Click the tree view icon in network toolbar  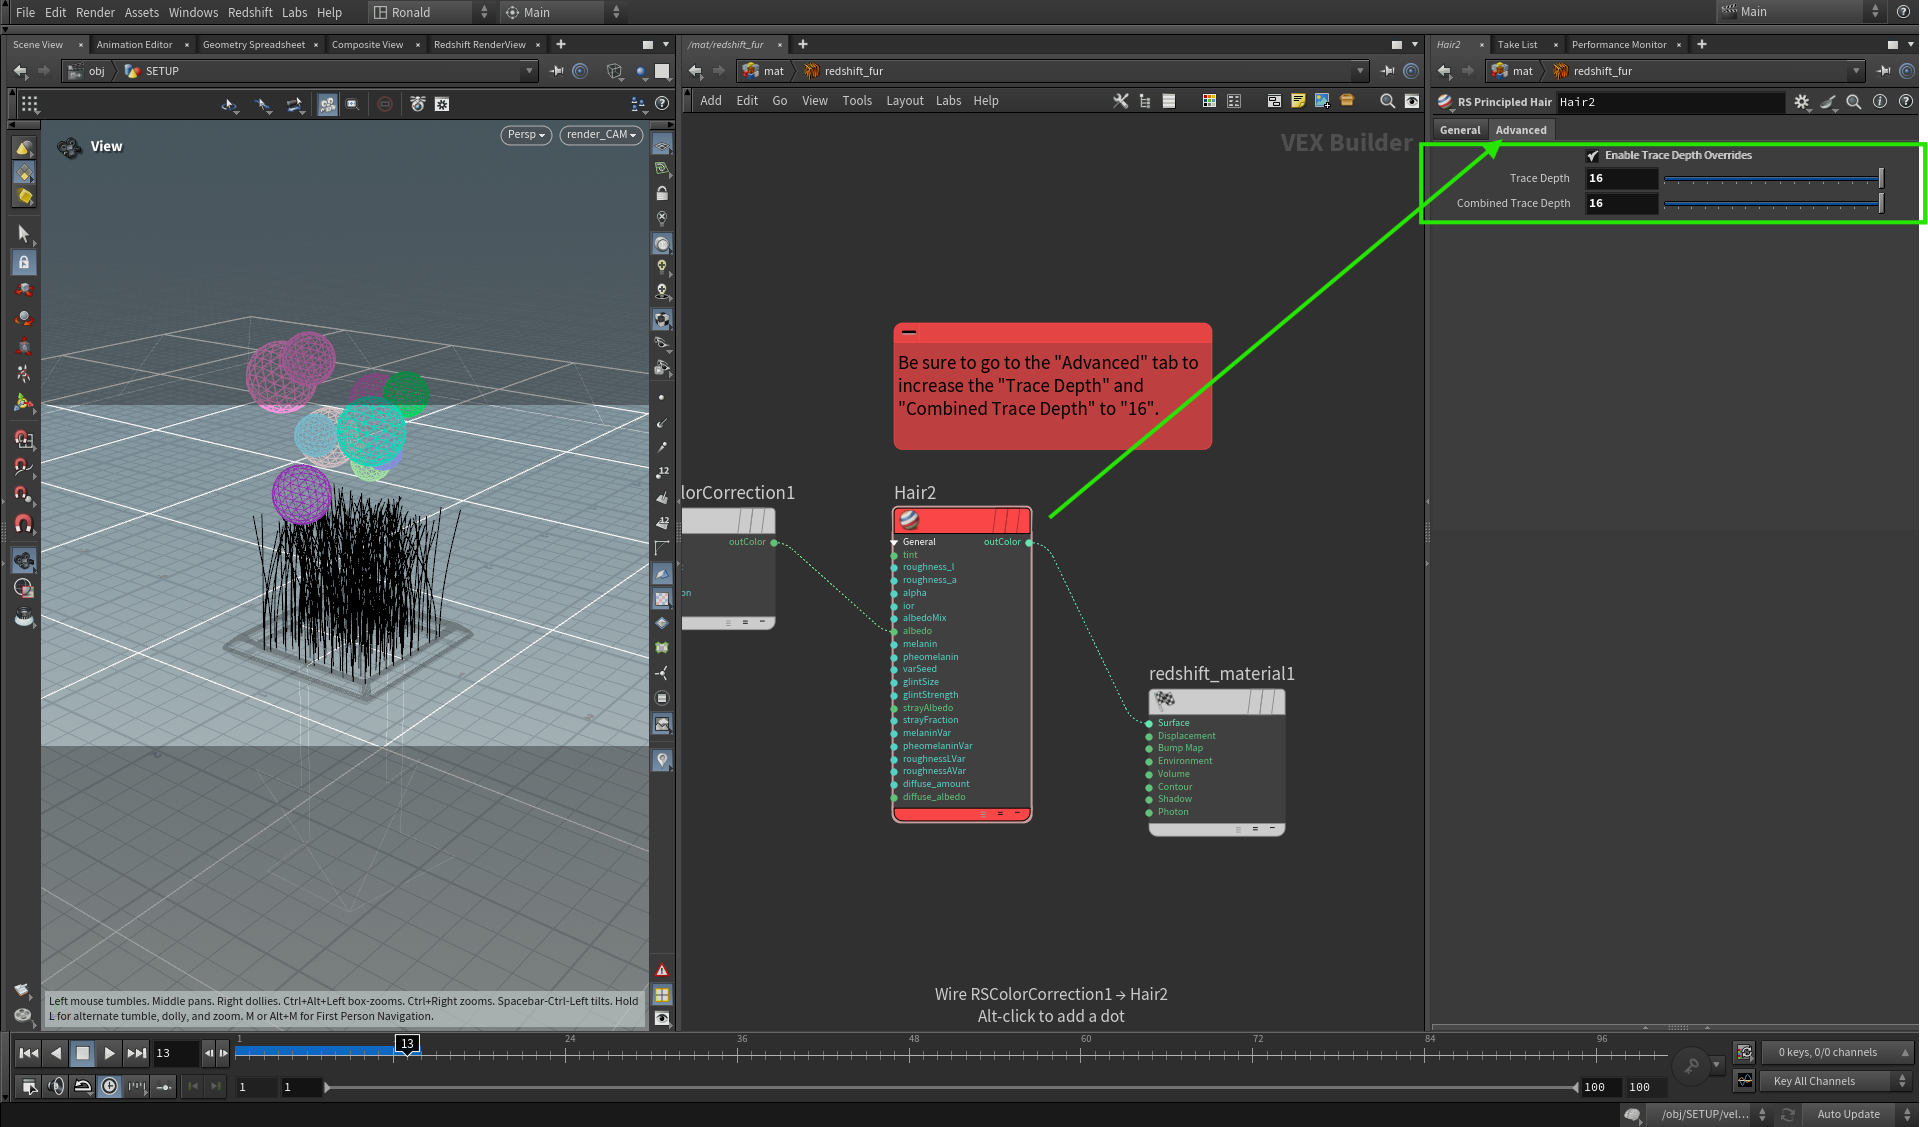coord(1145,101)
